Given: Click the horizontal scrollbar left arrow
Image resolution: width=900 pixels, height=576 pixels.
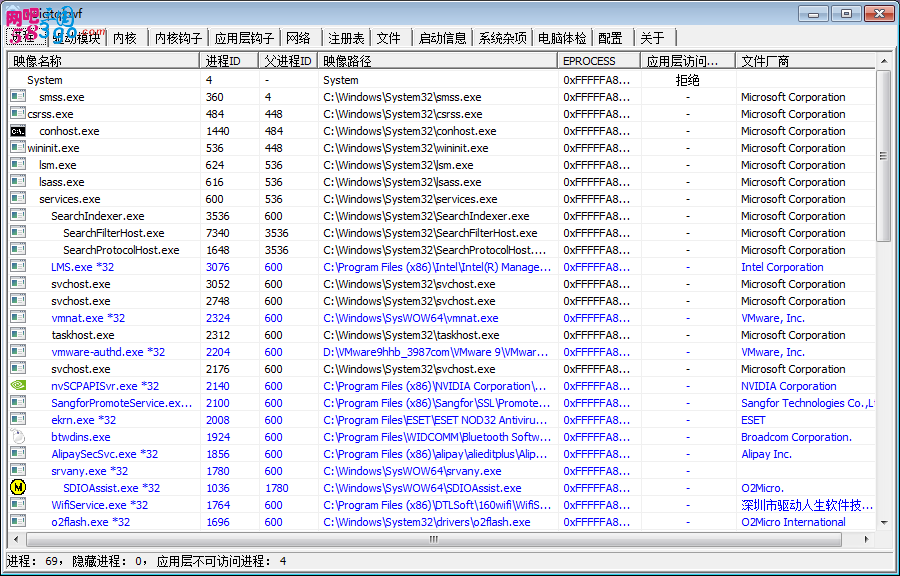Looking at the screenshot, I should (x=16, y=539).
